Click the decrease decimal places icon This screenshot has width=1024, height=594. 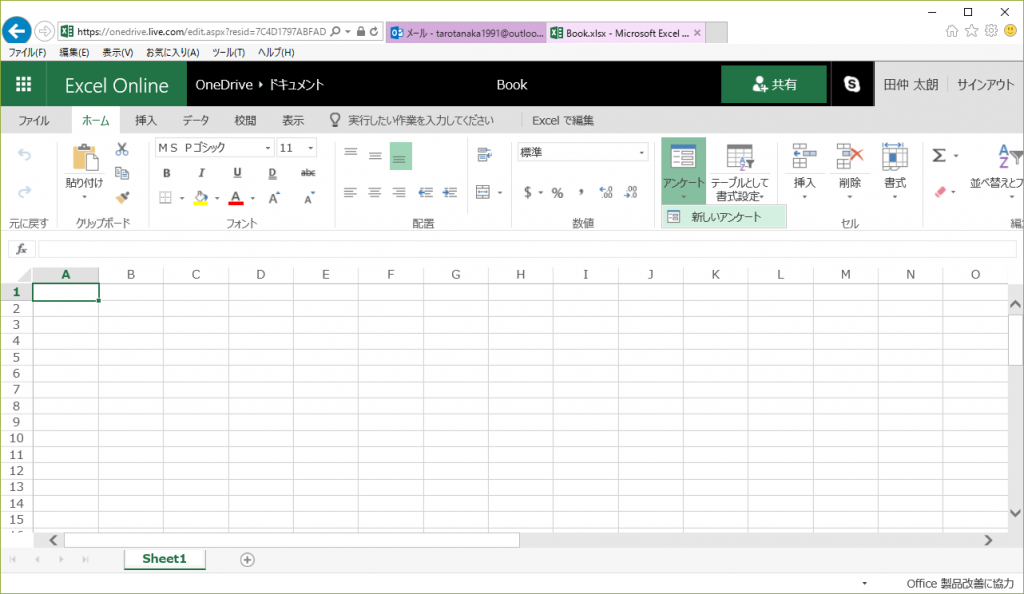click(631, 193)
